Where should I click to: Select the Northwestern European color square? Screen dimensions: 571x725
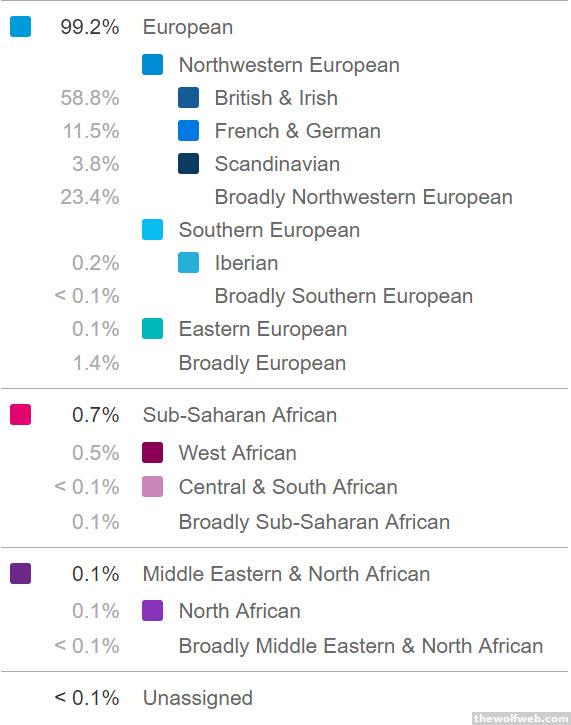point(152,64)
